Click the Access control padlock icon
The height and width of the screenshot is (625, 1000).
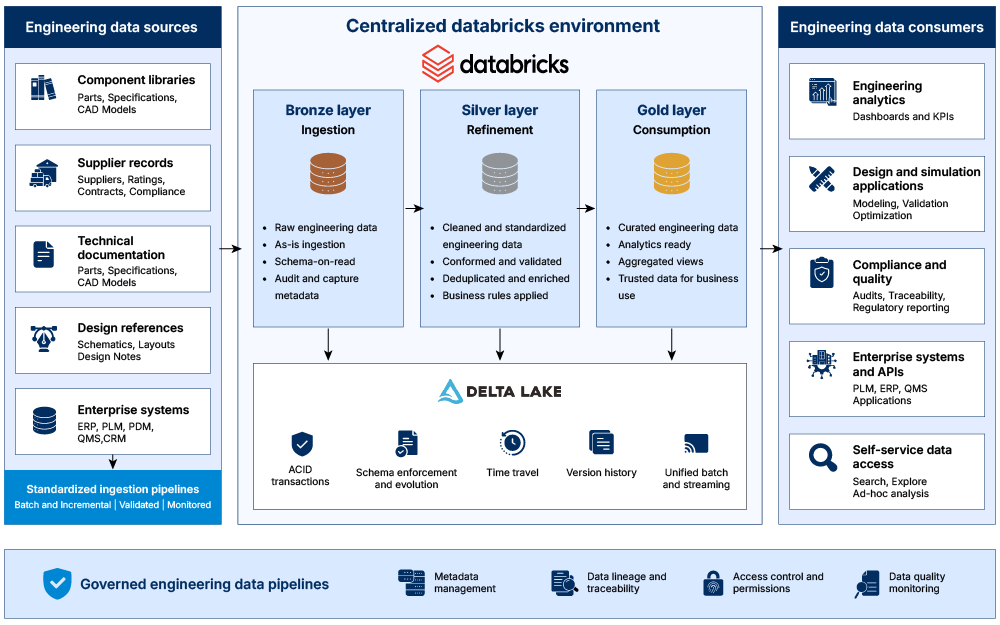pos(712,583)
